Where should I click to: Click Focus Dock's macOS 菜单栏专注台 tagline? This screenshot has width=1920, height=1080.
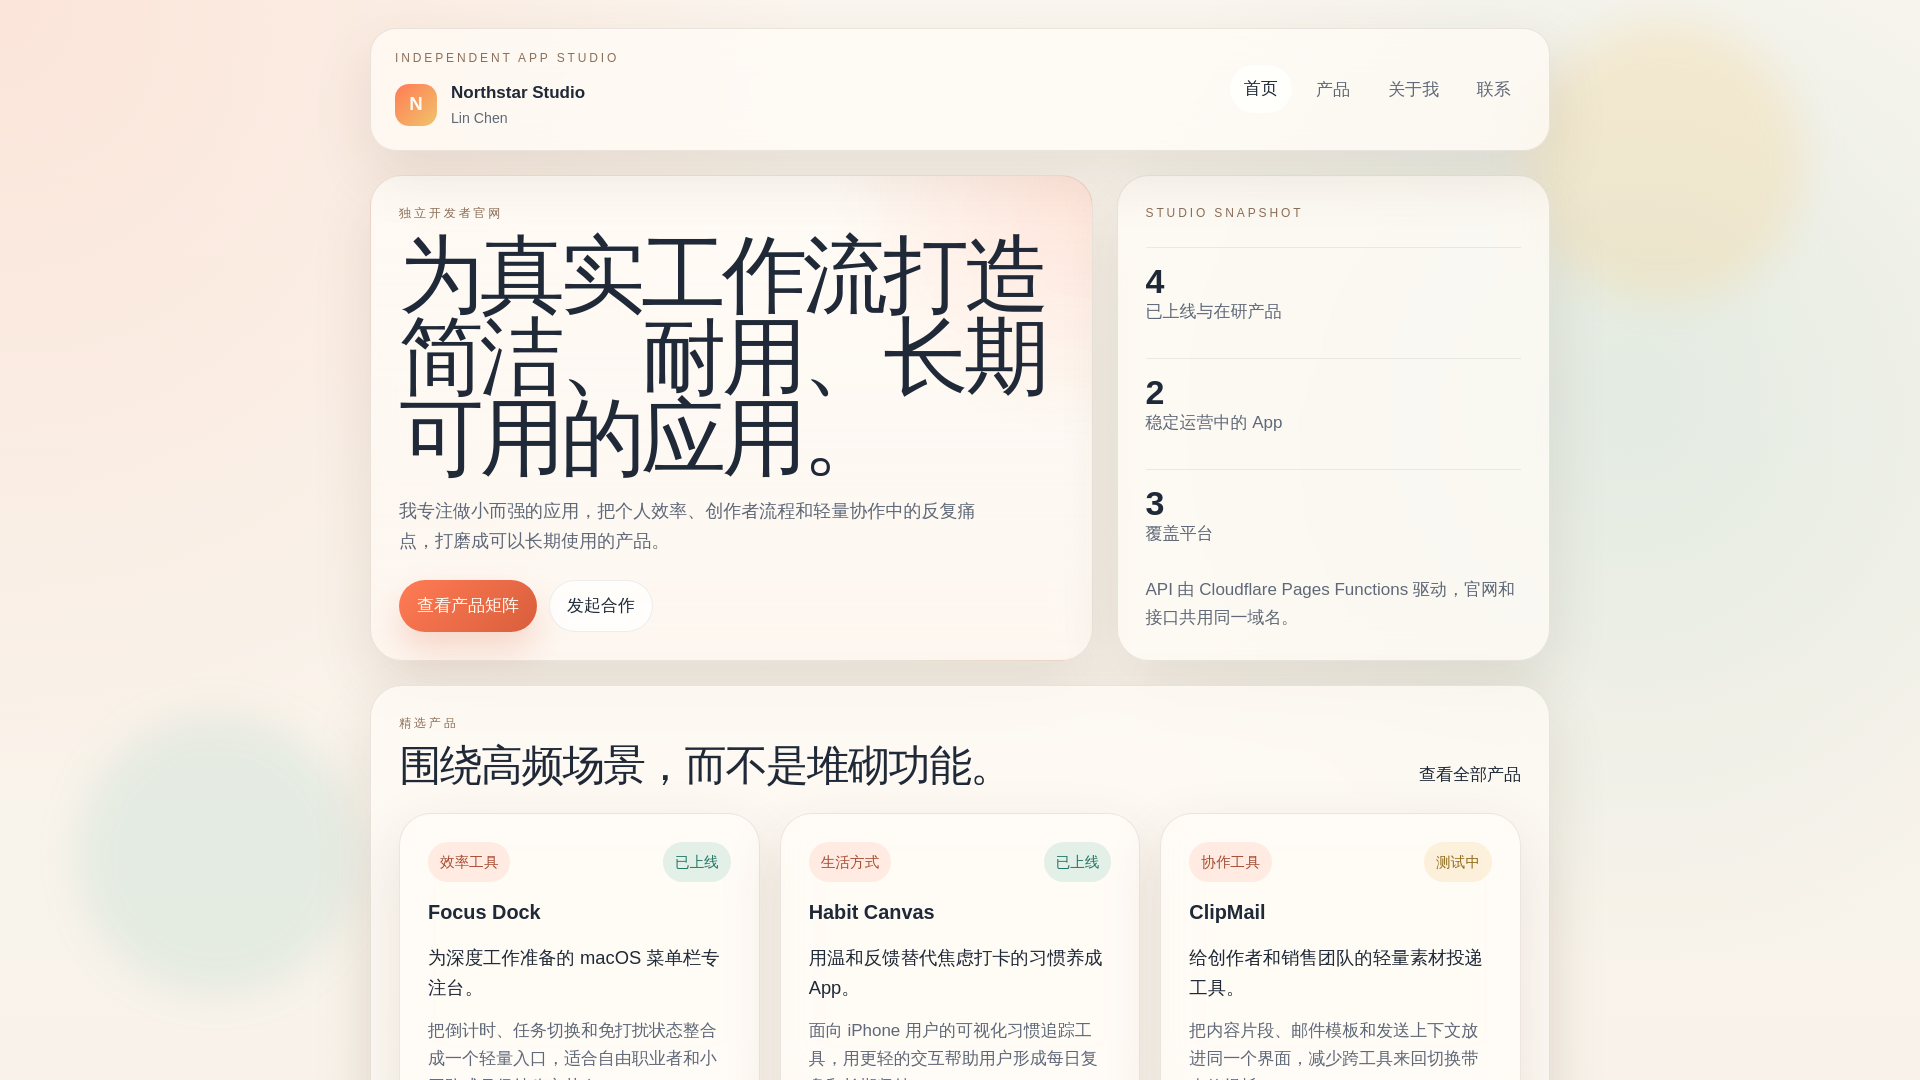coord(574,973)
